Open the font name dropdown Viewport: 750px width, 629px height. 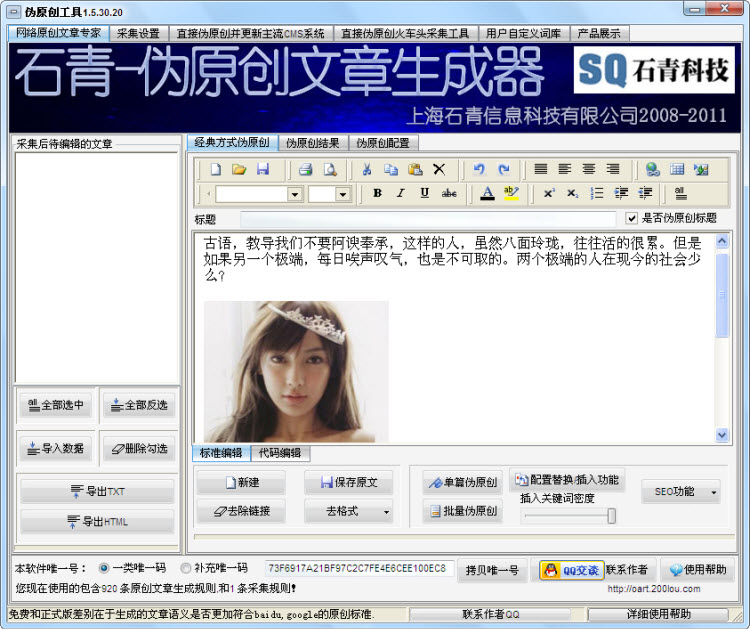pos(295,194)
